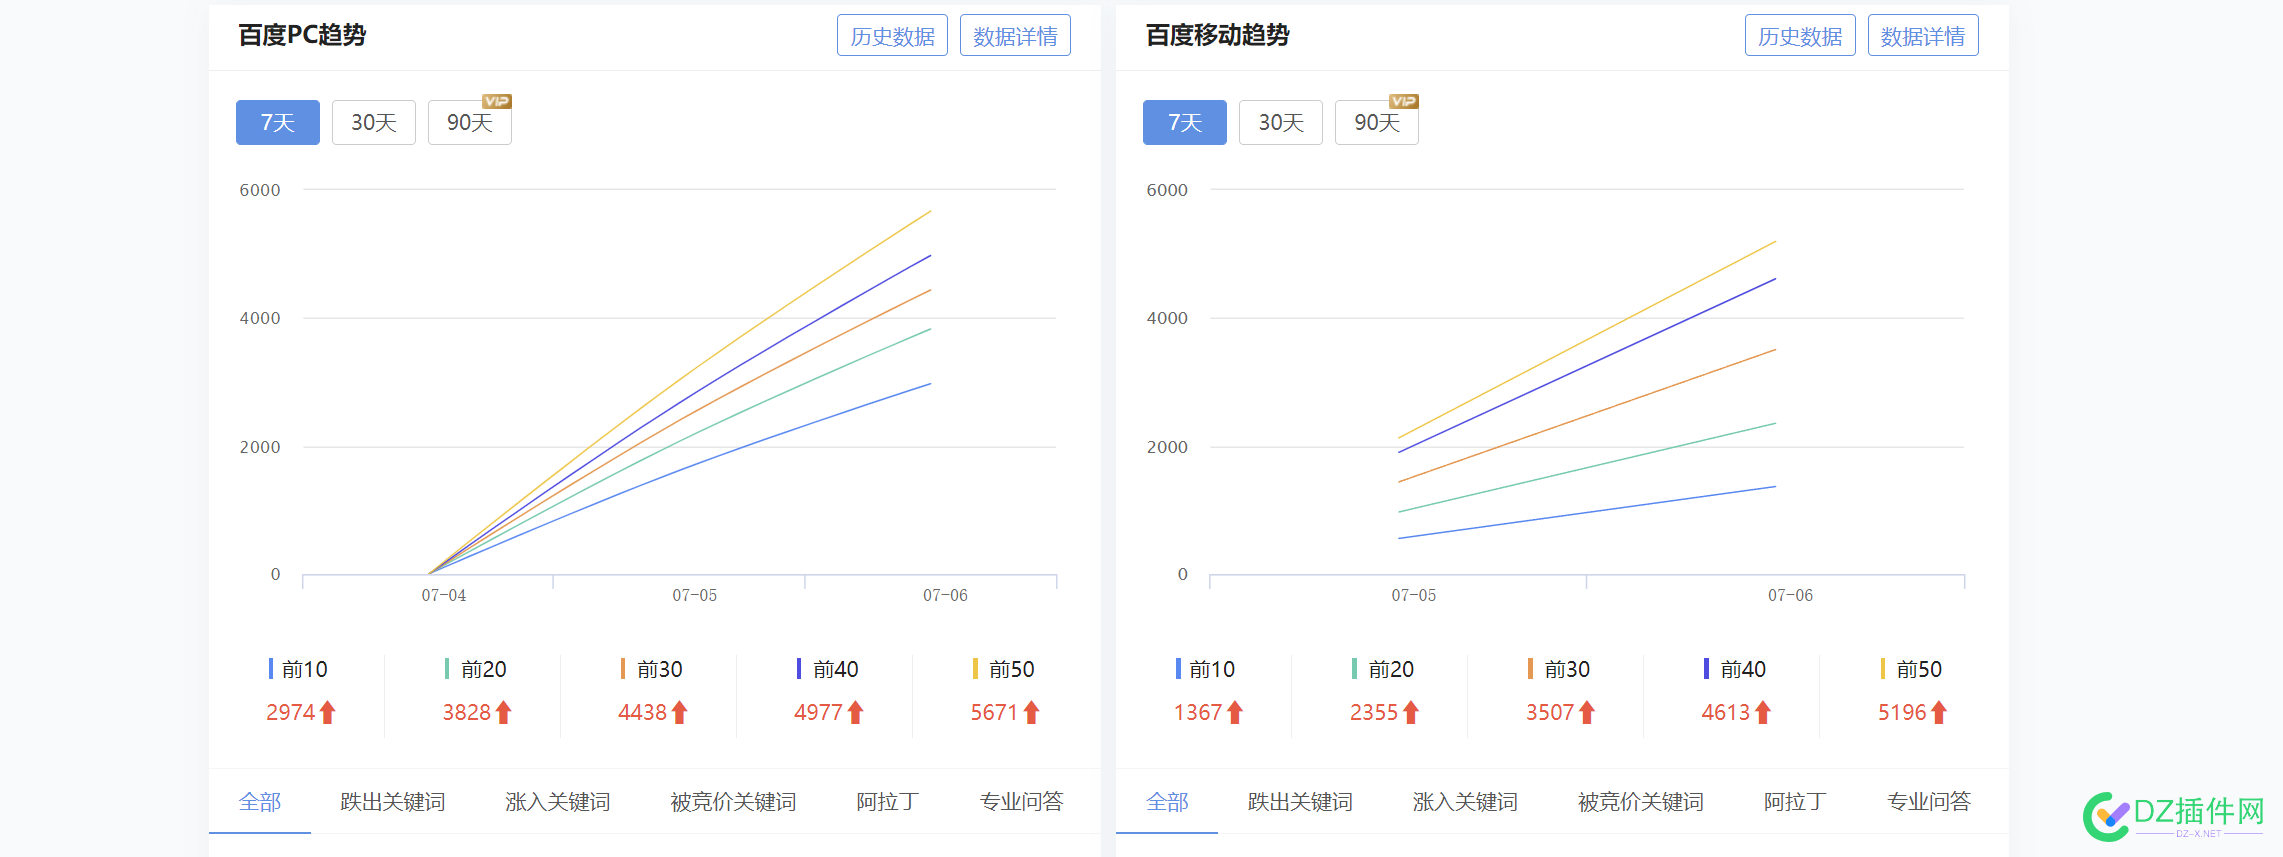Toggle 前10 legend in PC chart
This screenshot has width=2283, height=857.
(298, 669)
